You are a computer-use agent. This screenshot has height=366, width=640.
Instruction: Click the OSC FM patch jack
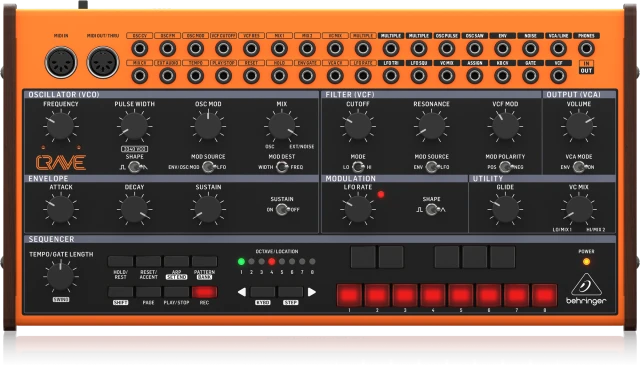pyautogui.click(x=167, y=49)
